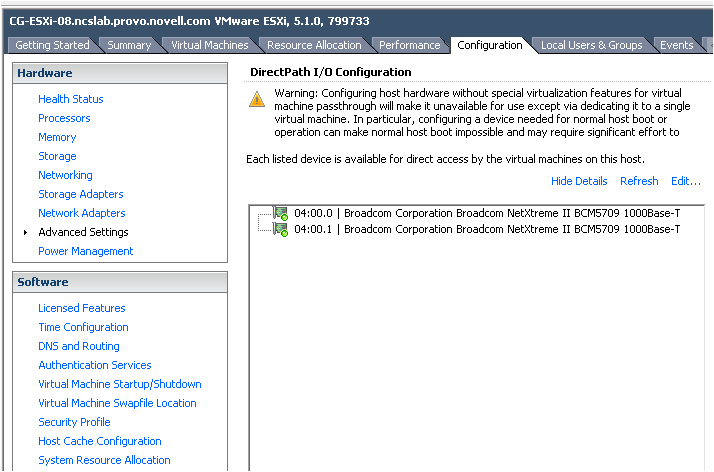
Task: Open the Local Users & Groups tab
Action: coord(592,45)
